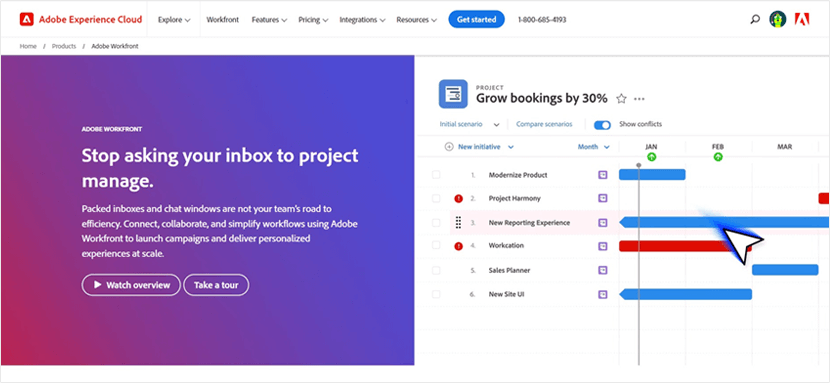
Task: Check the box for New Site UI
Action: coord(436,294)
